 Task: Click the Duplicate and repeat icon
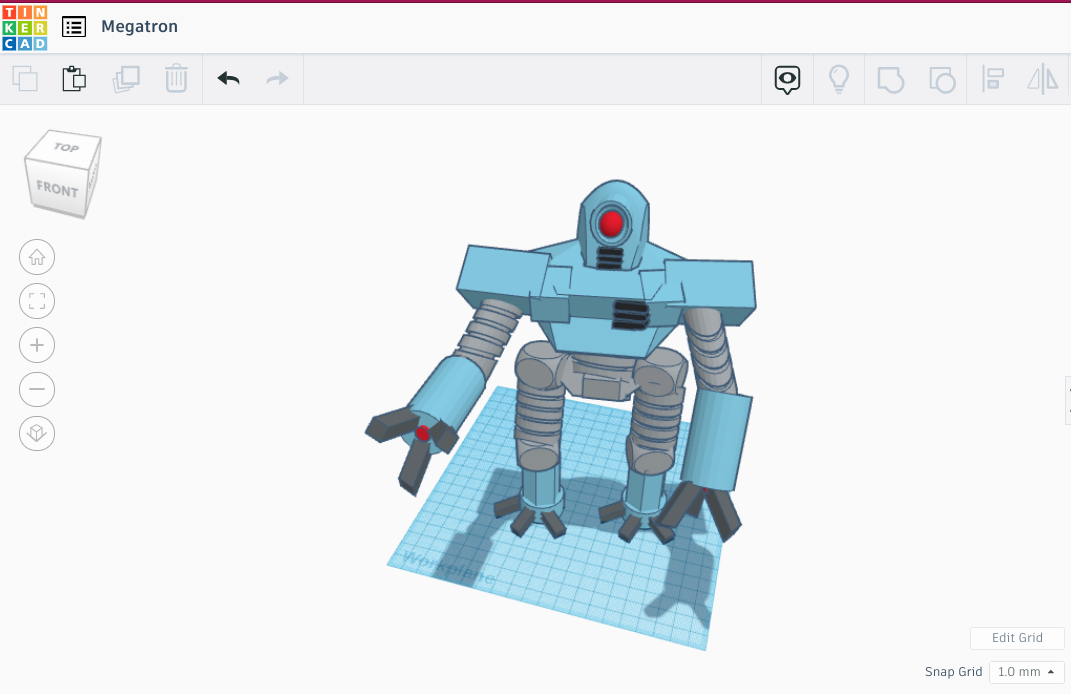click(x=126, y=79)
